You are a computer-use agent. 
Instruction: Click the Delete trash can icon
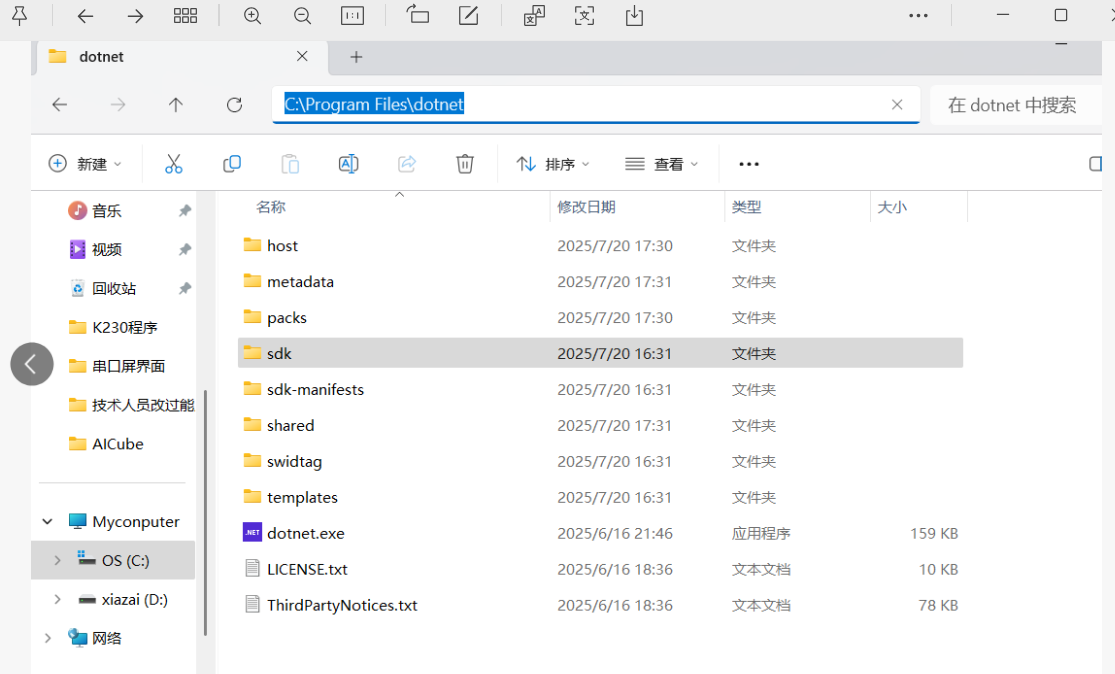[465, 164]
